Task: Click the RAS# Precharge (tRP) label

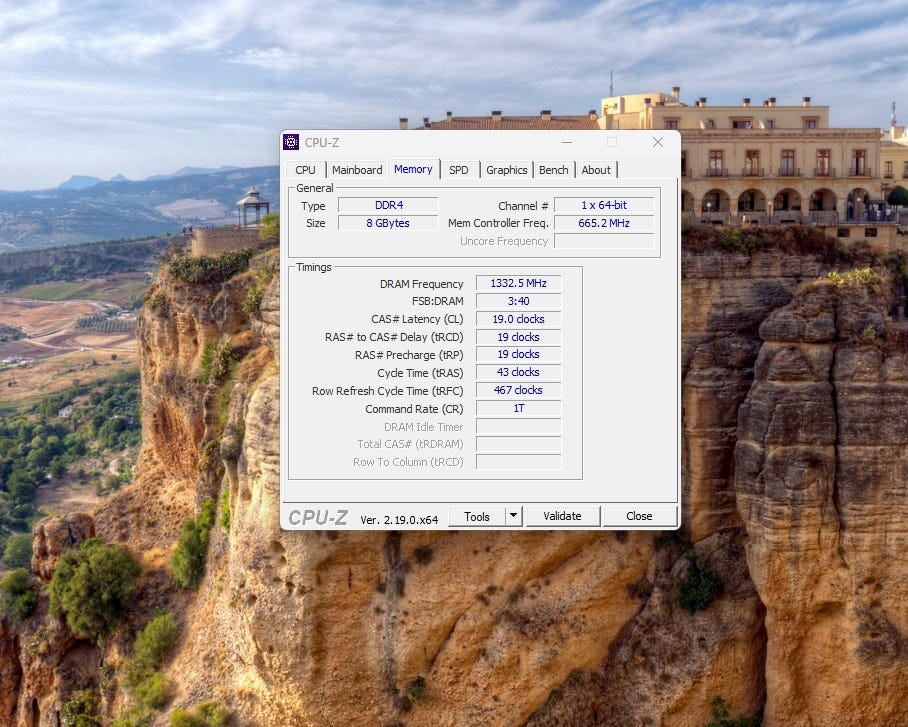Action: coord(409,355)
